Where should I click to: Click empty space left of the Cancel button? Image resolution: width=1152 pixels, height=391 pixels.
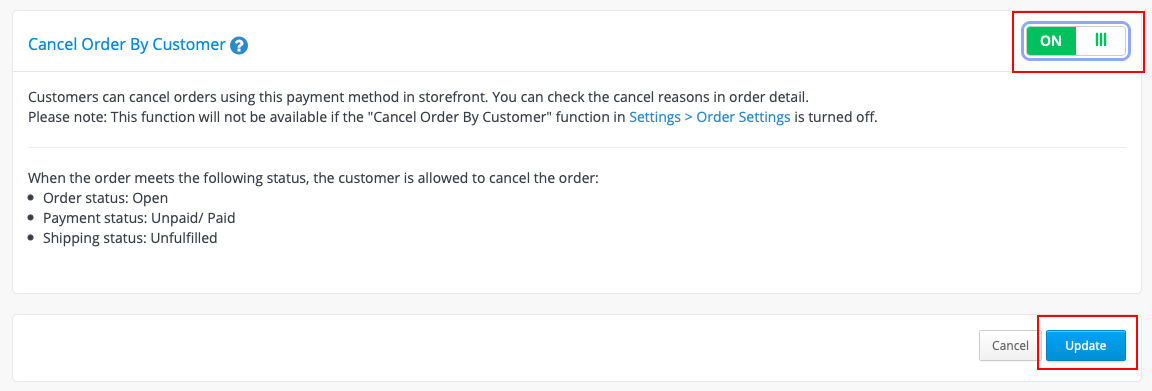pyautogui.click(x=492, y=345)
